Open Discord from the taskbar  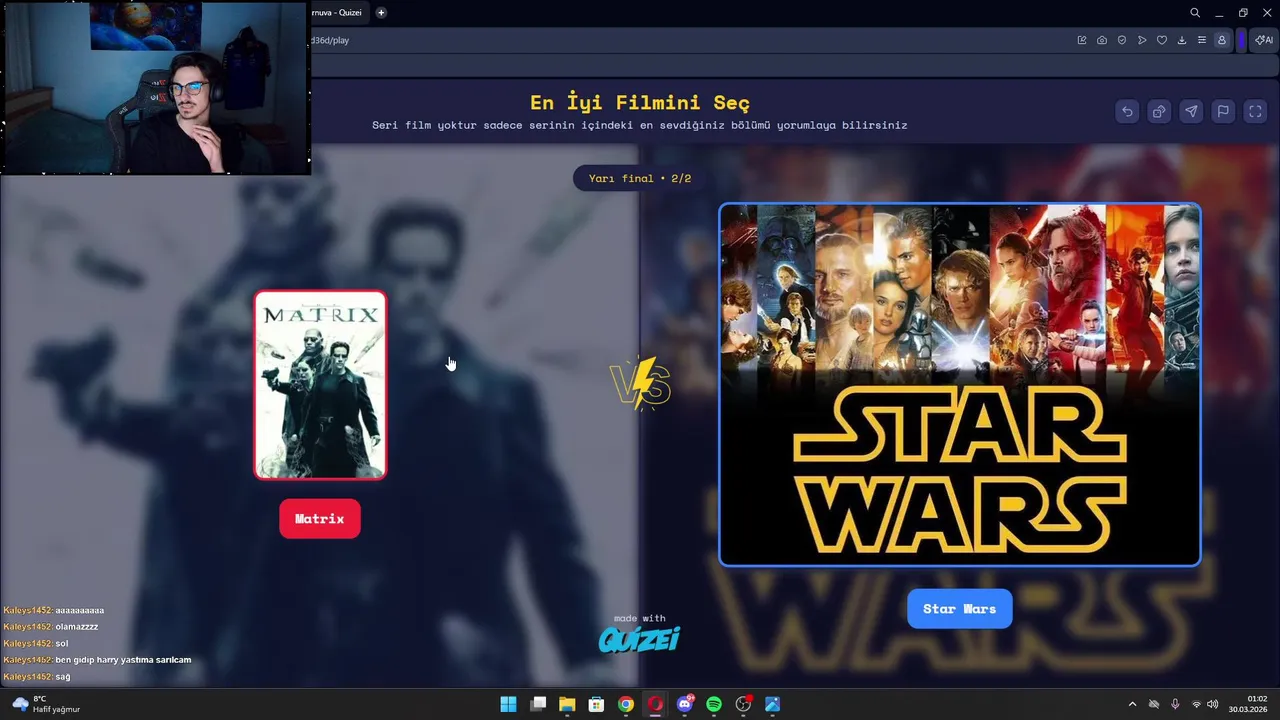[685, 704]
